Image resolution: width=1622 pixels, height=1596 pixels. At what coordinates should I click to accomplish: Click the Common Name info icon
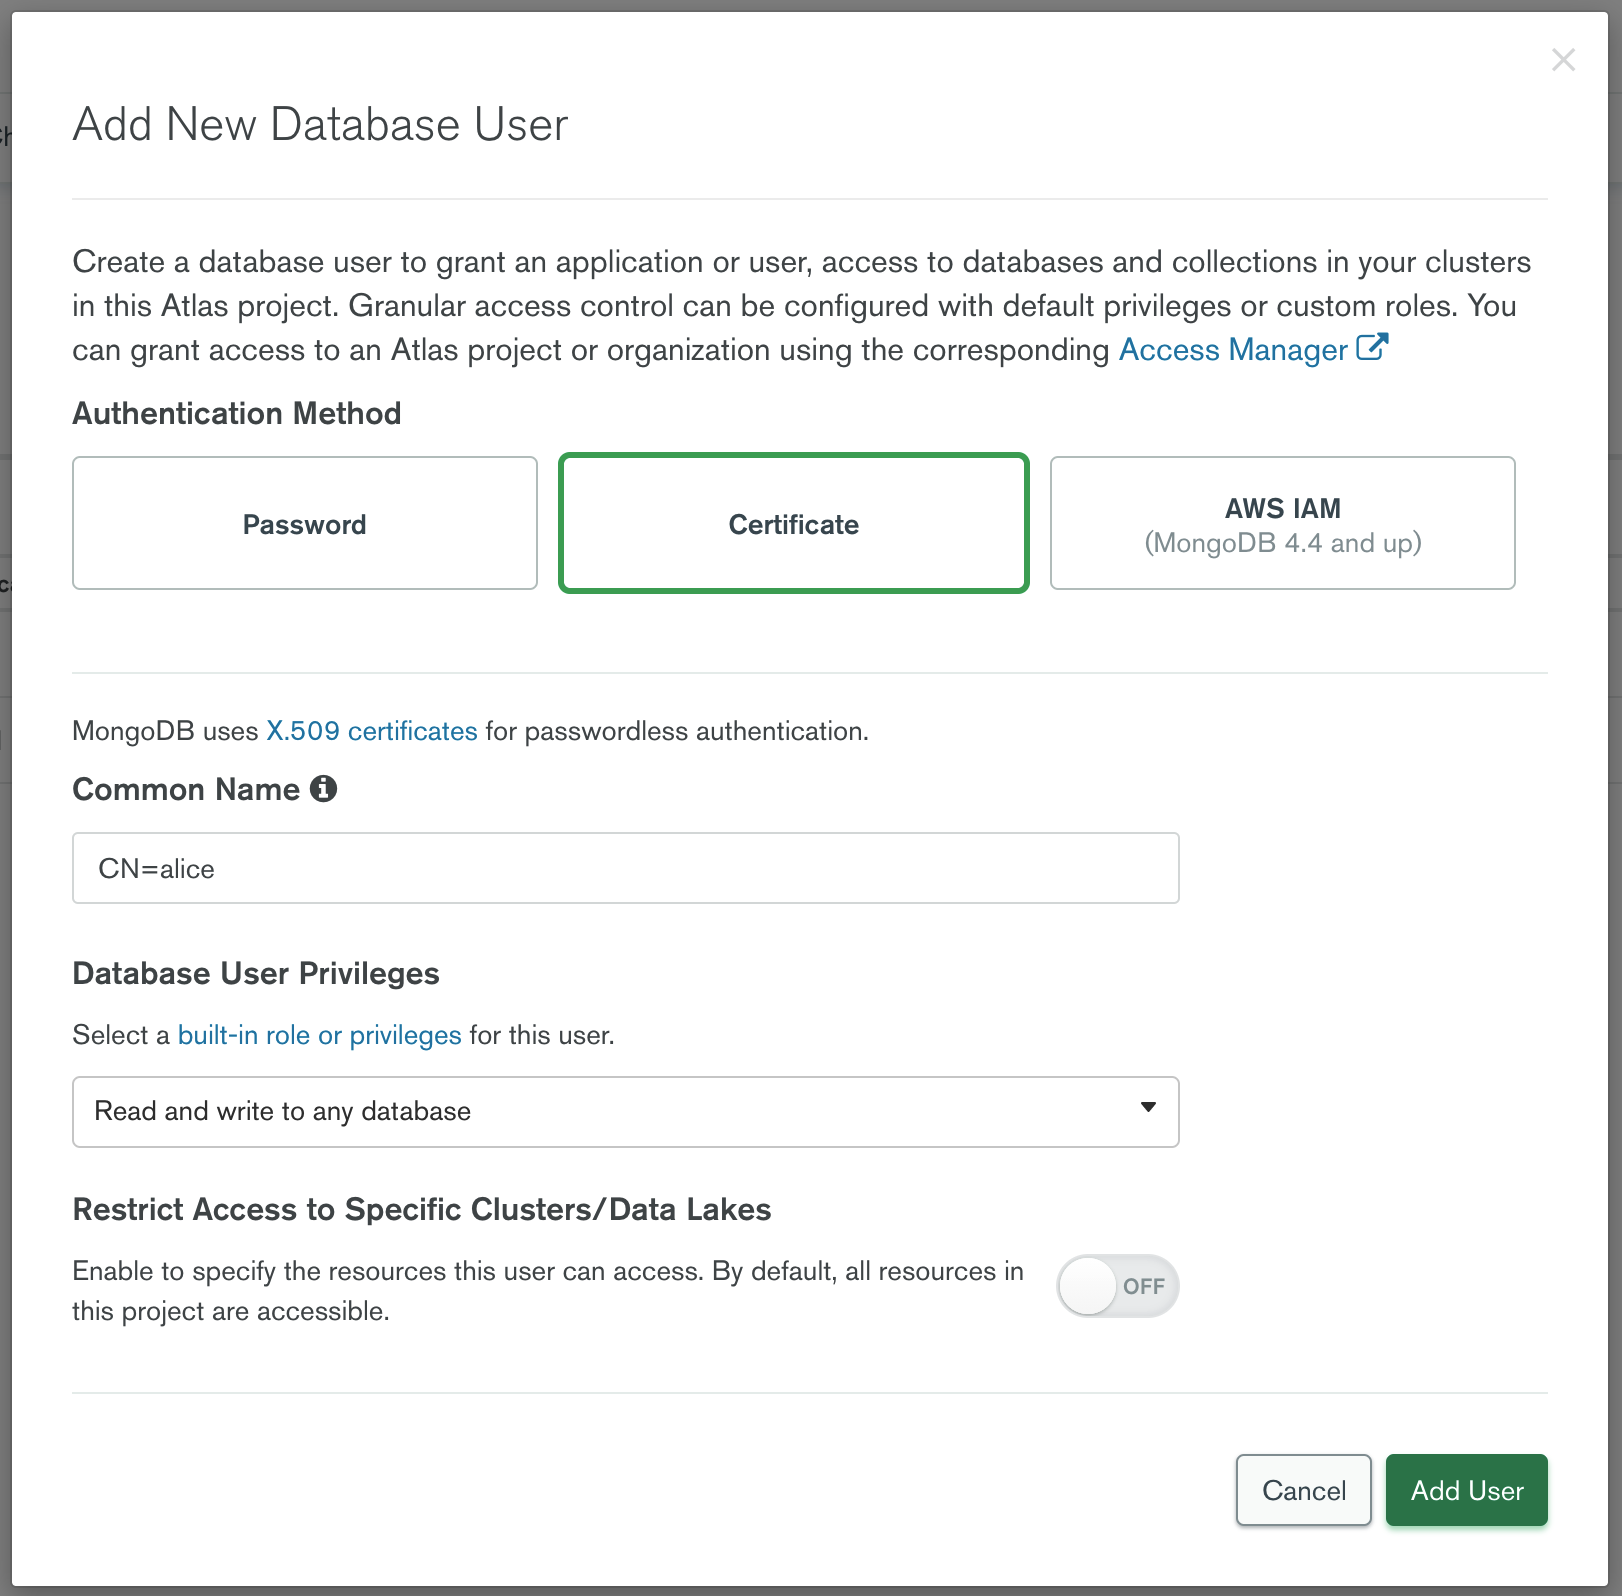[325, 788]
